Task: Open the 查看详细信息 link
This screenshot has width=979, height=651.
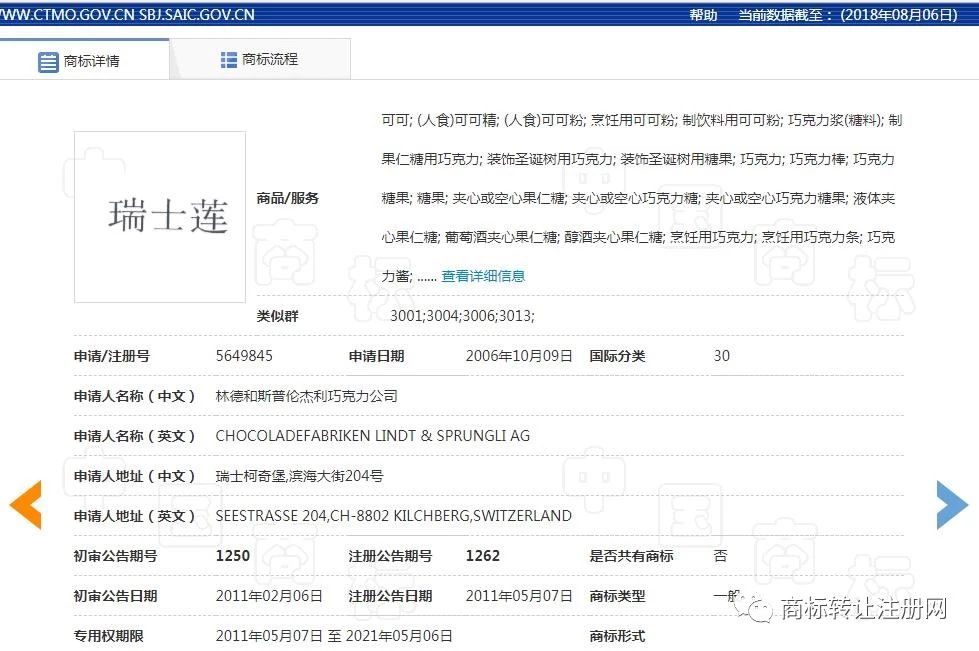Action: pyautogui.click(x=483, y=276)
